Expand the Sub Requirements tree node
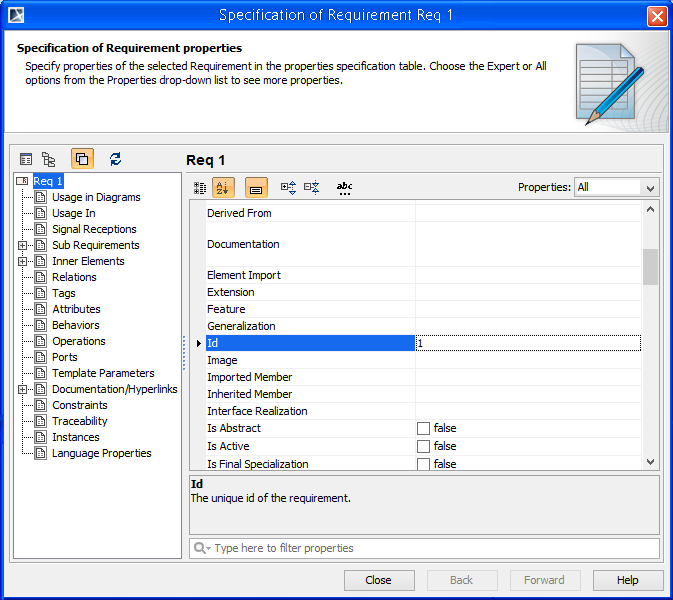 tap(22, 245)
